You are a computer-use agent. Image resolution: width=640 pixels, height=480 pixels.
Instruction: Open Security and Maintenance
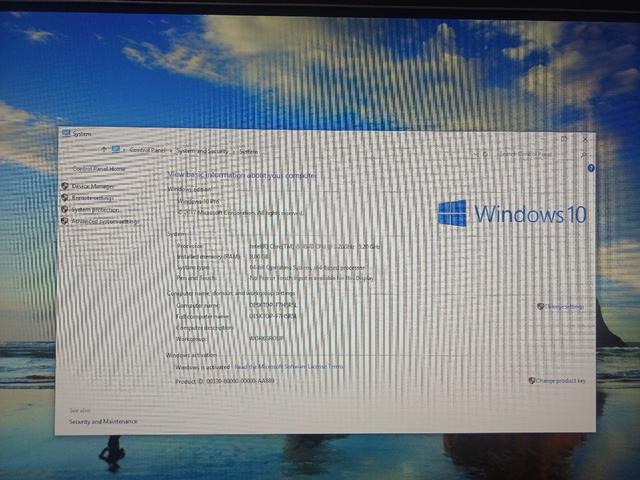click(103, 421)
